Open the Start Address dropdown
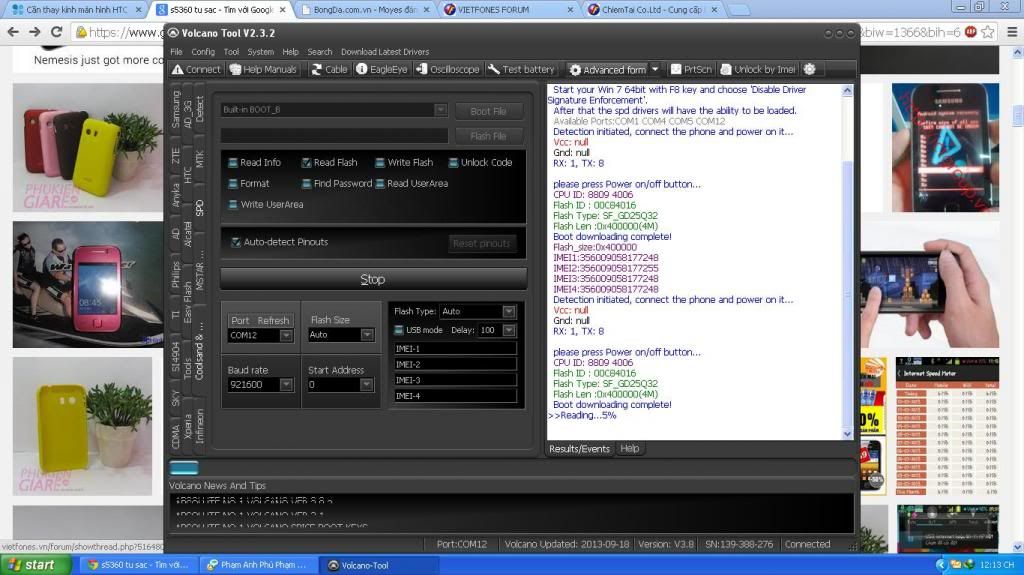 (x=366, y=385)
